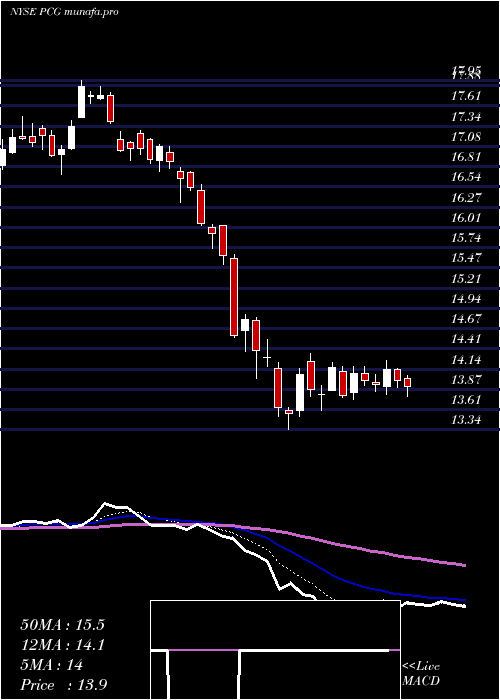Screen dimensions: 500x700
Task: Select the 17.34 price level label
Action: [466, 117]
